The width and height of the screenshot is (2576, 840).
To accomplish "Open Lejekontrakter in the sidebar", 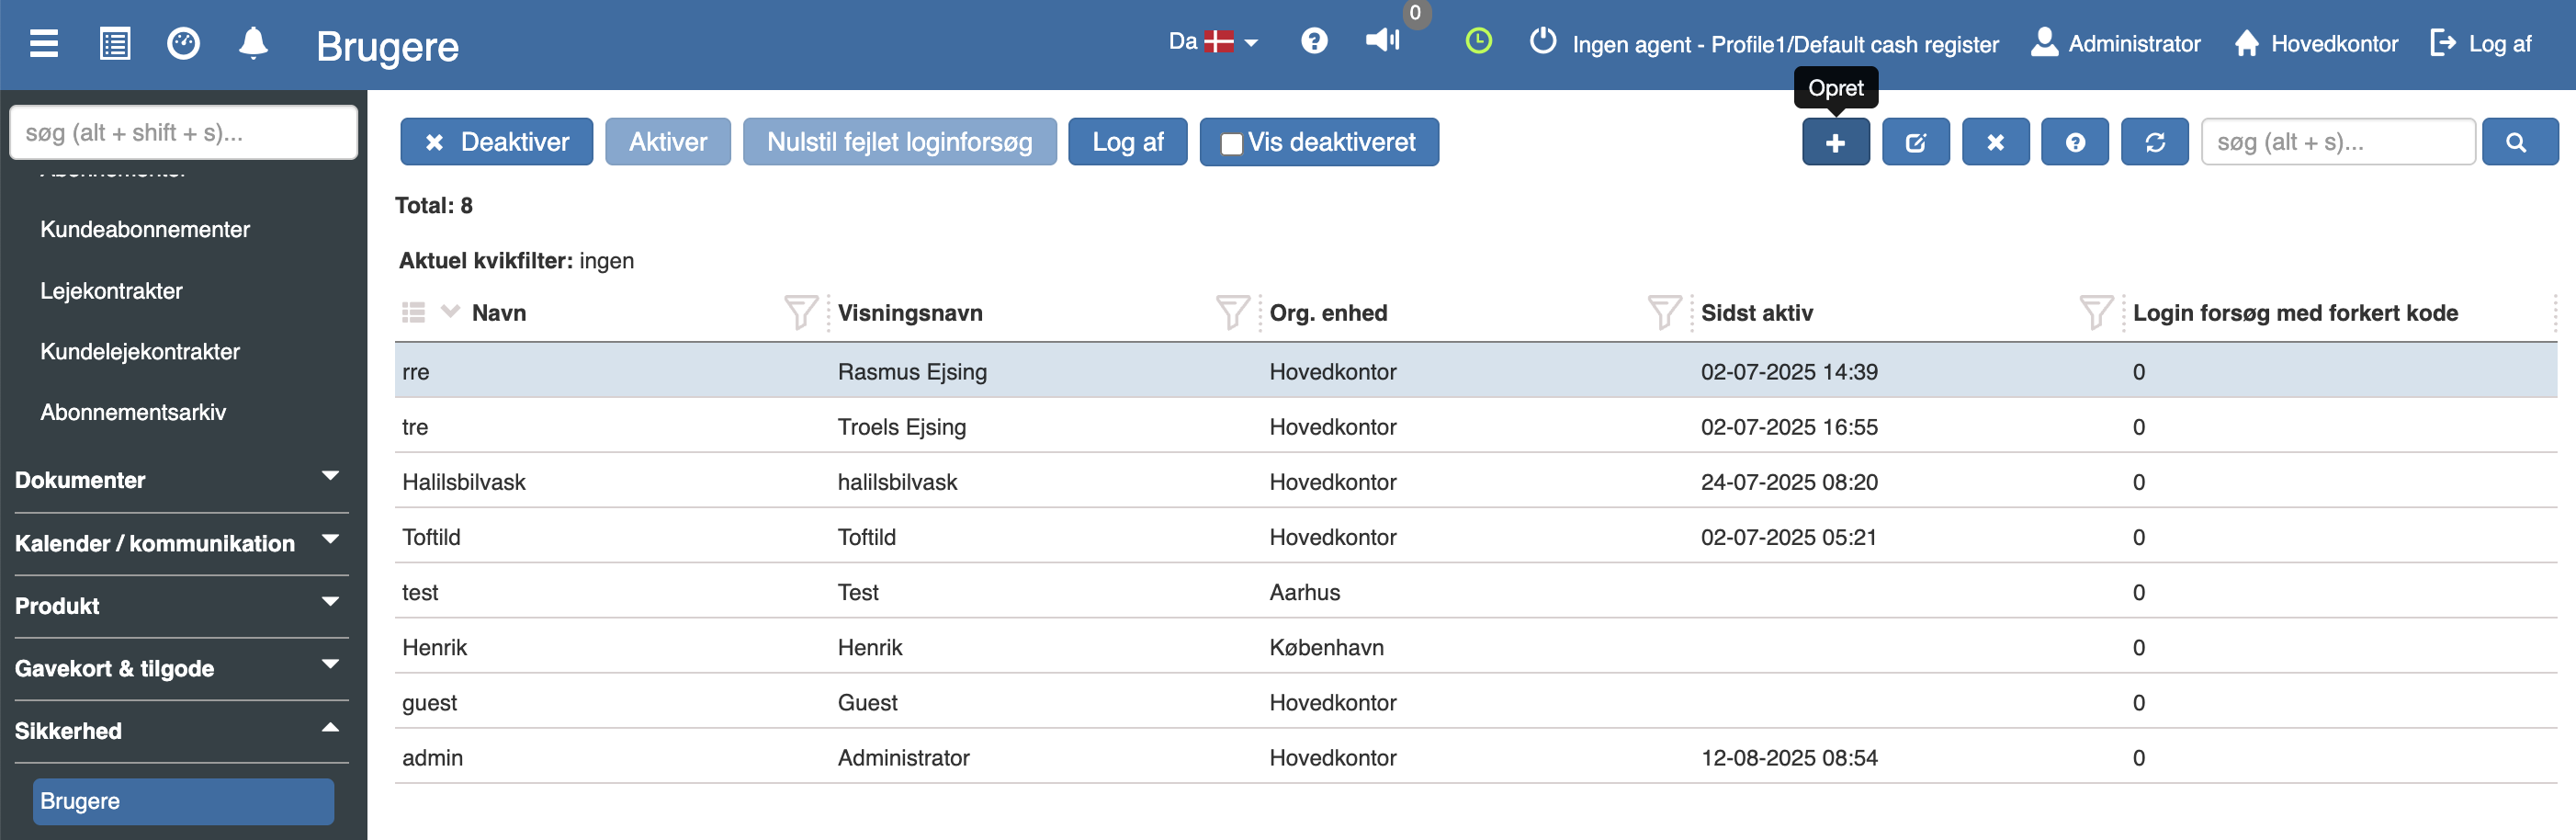I will coord(111,291).
